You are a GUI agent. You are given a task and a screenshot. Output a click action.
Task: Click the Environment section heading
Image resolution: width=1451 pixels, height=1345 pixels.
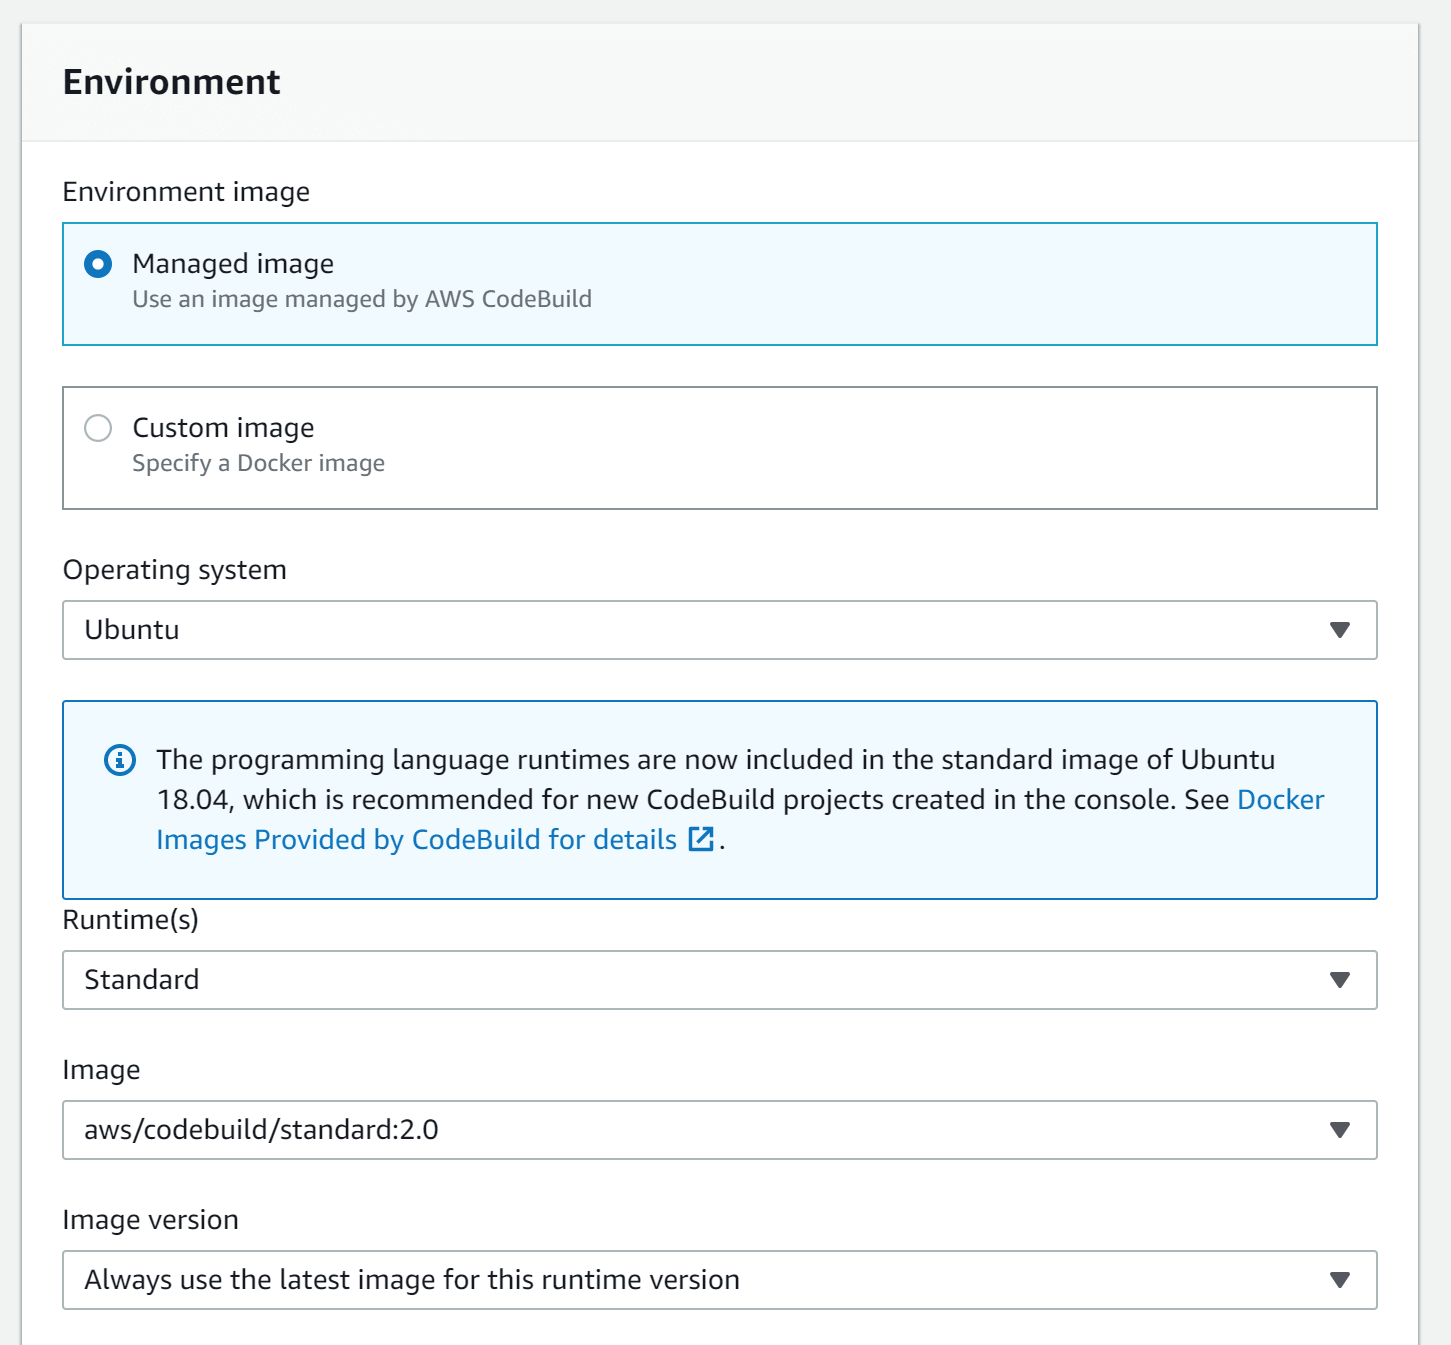point(171,82)
